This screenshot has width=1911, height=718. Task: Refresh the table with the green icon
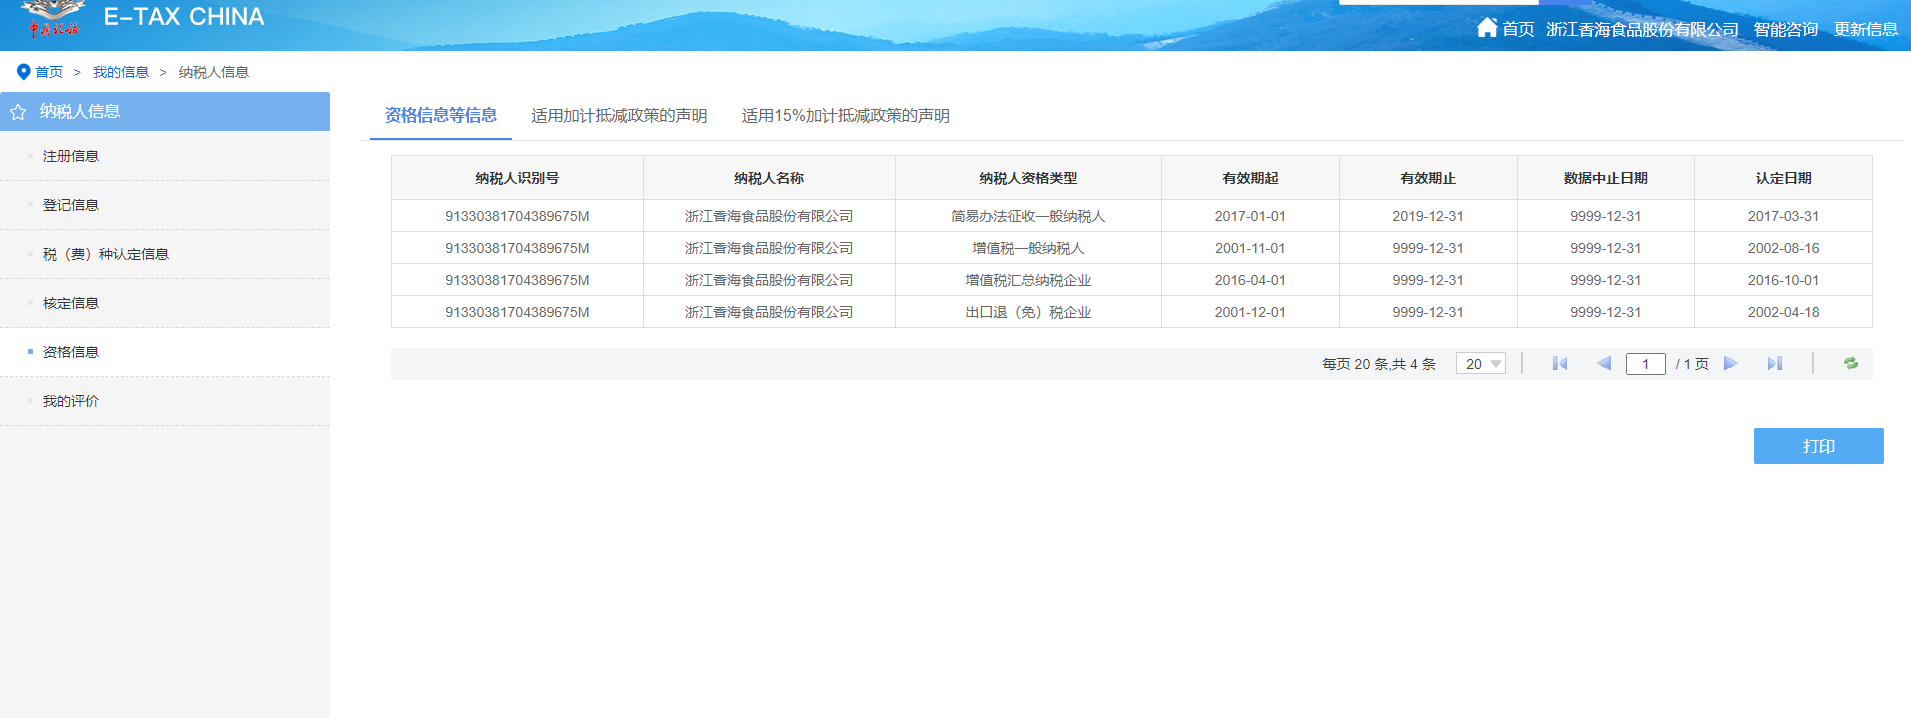click(x=1851, y=364)
